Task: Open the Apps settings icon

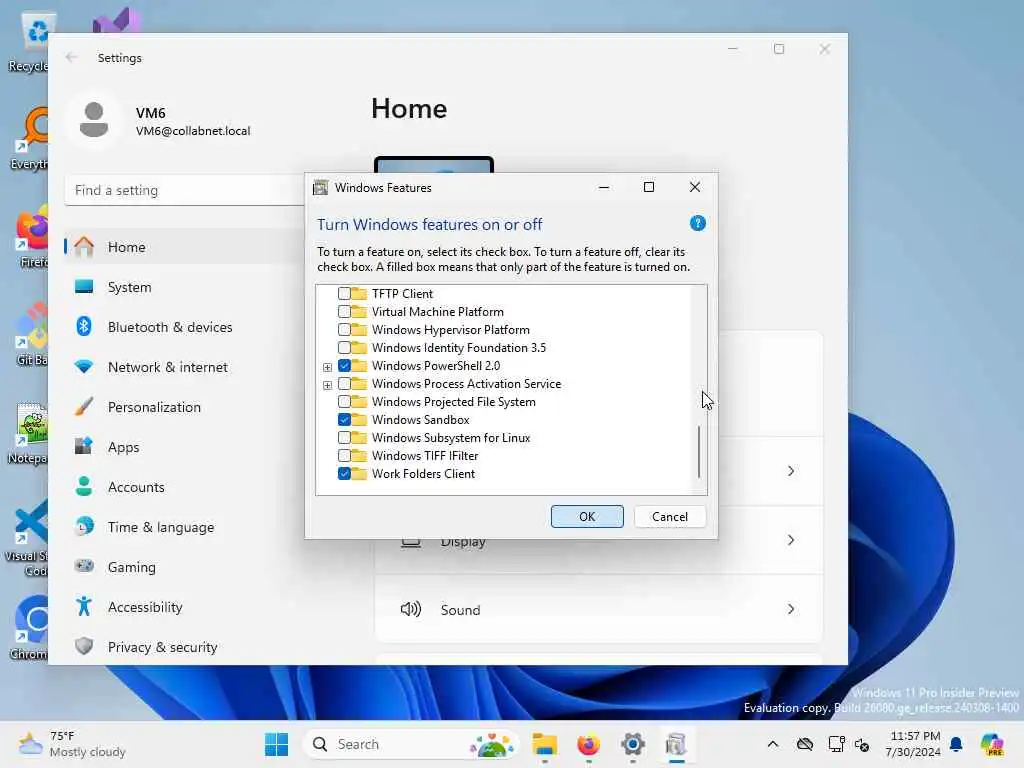Action: pyautogui.click(x=84, y=447)
